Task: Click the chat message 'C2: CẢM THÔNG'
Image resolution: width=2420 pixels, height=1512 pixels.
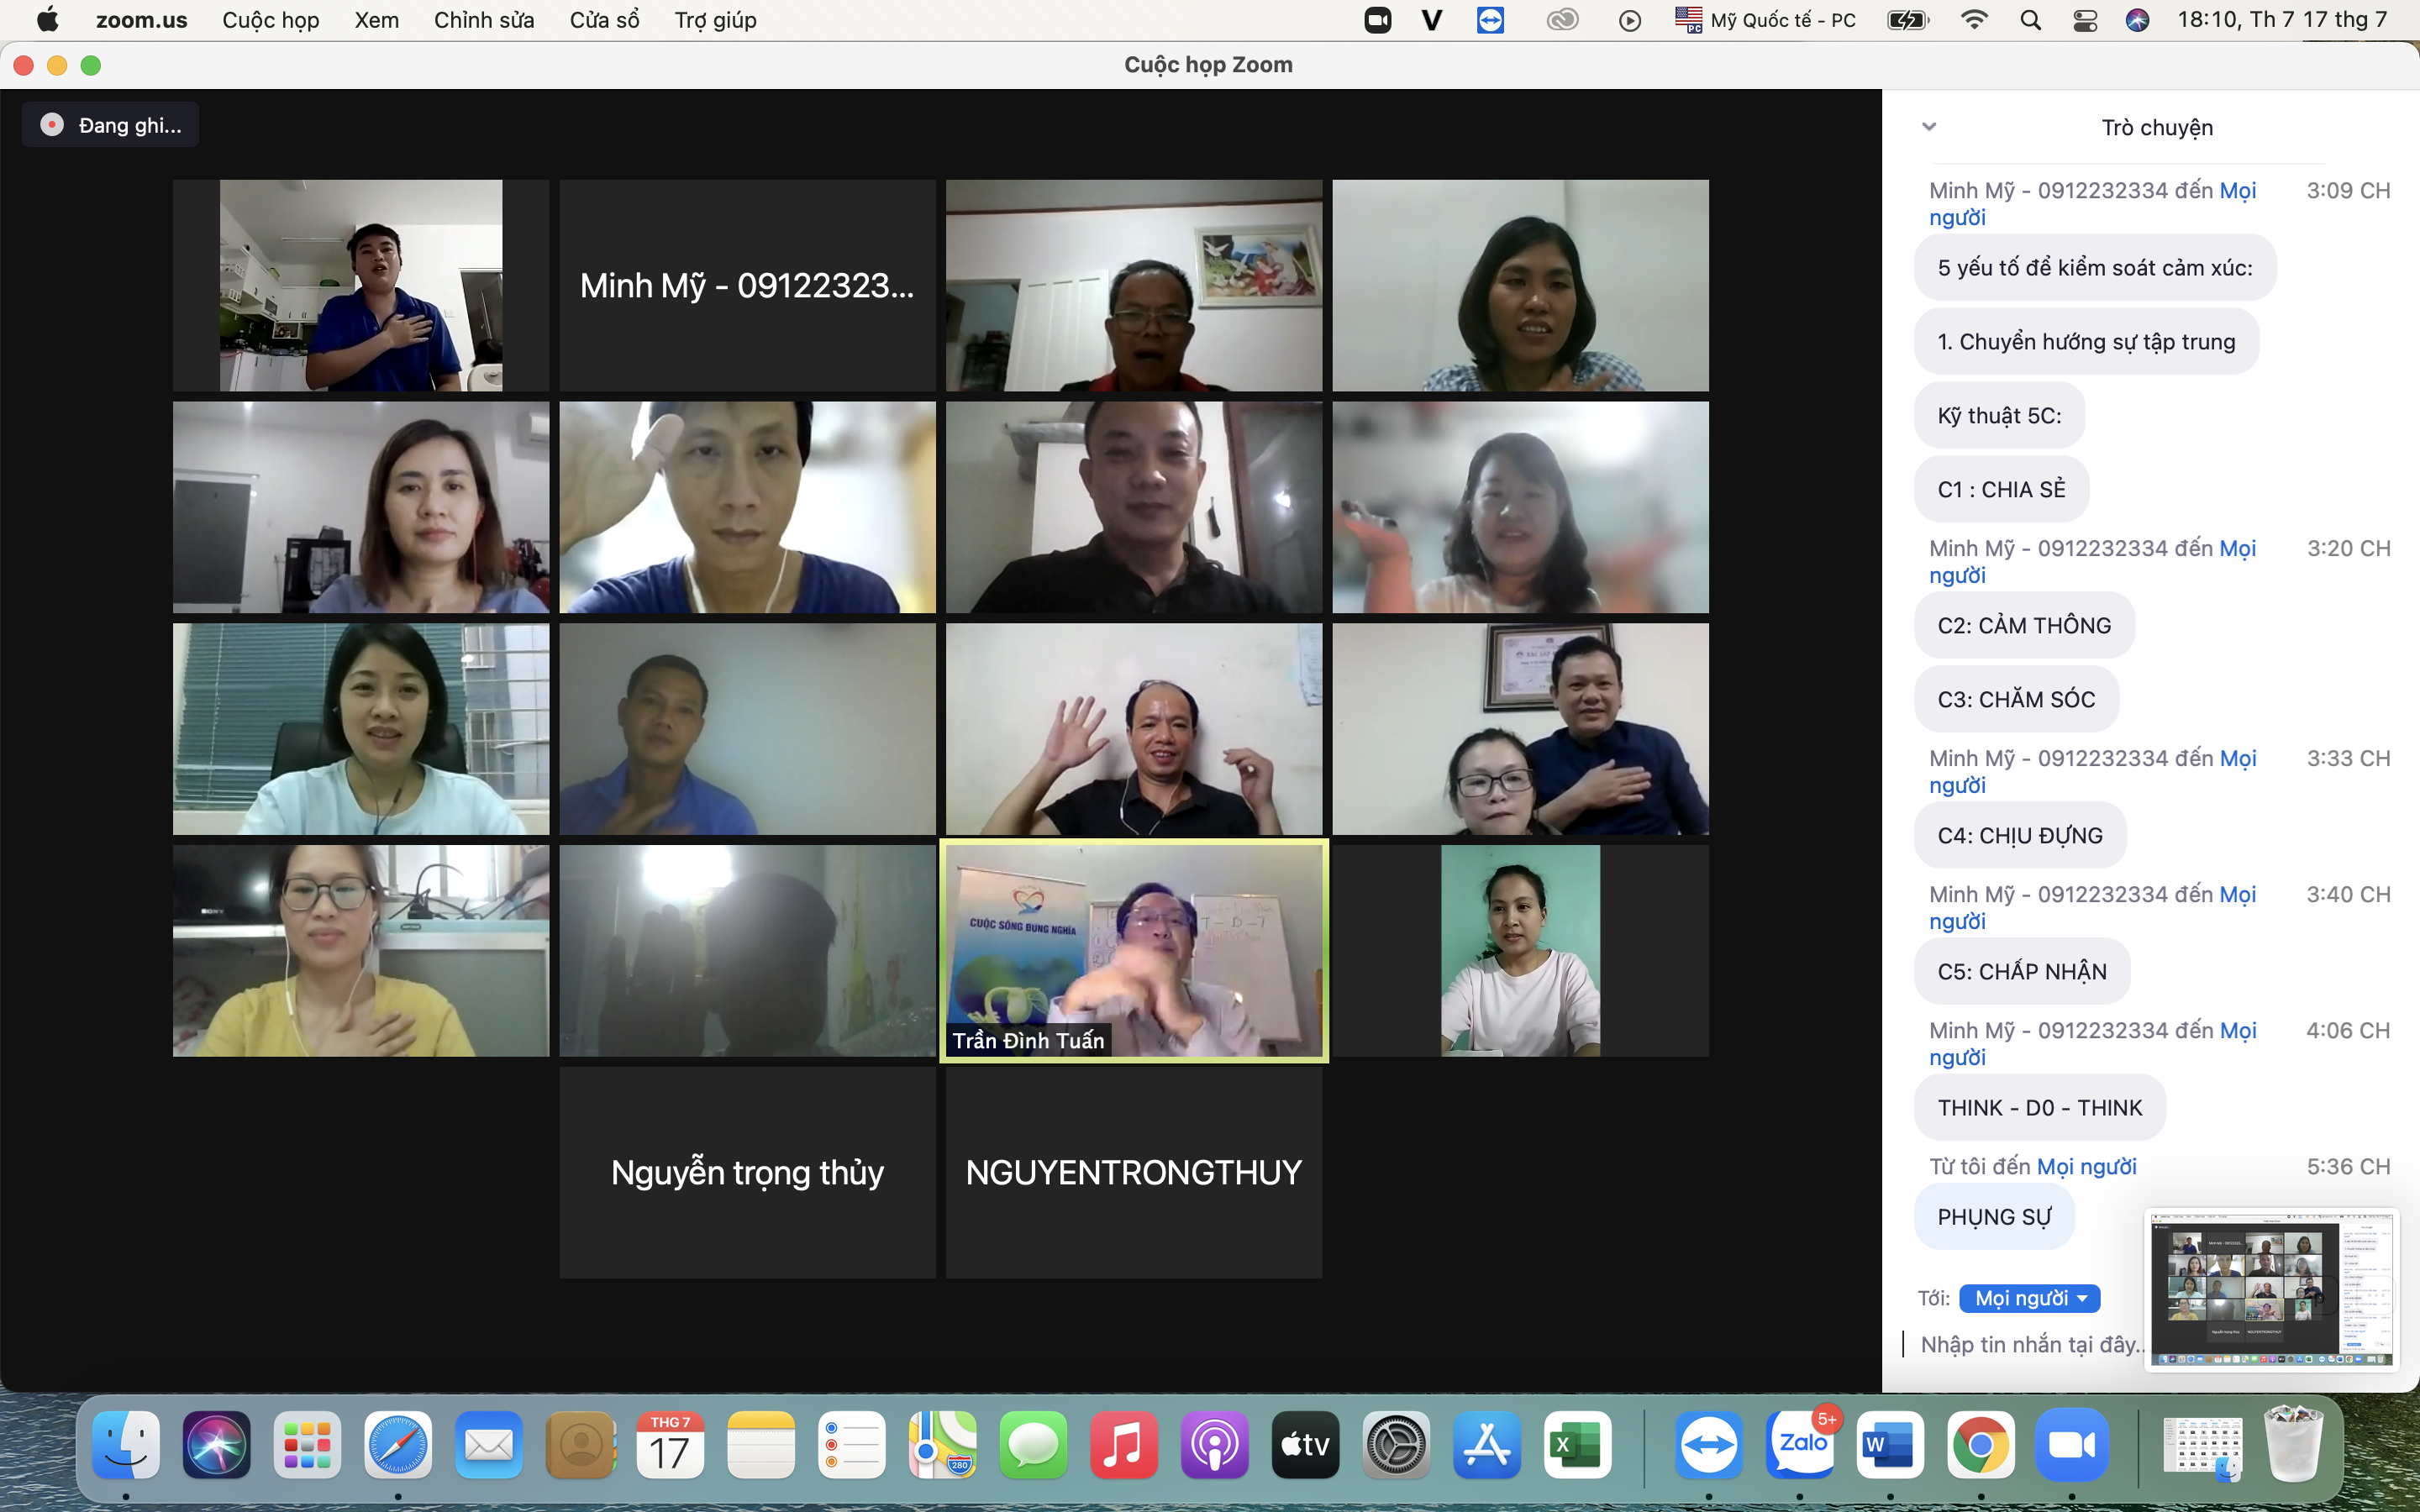Action: click(2024, 625)
